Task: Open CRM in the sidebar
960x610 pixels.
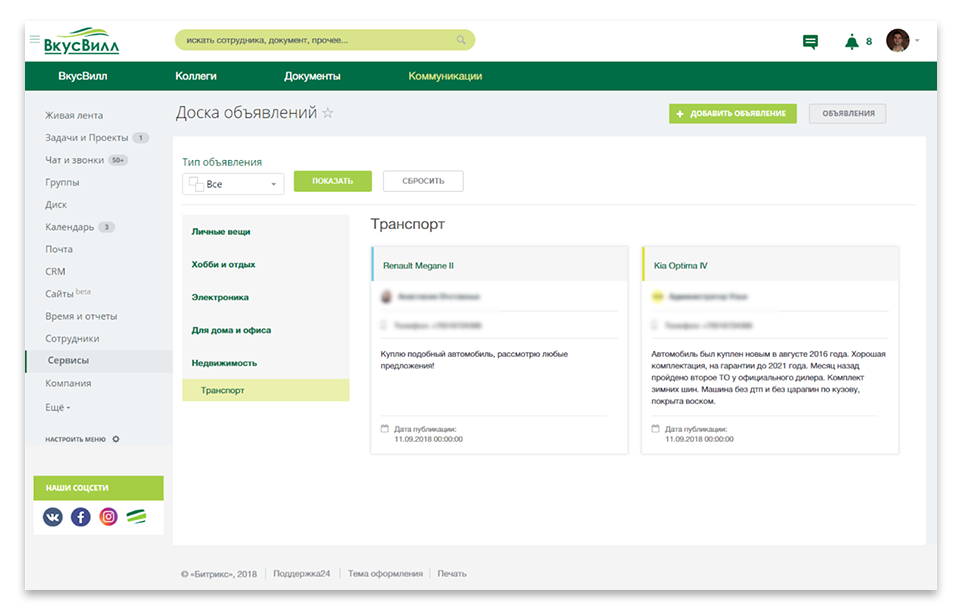Action: tap(55, 271)
